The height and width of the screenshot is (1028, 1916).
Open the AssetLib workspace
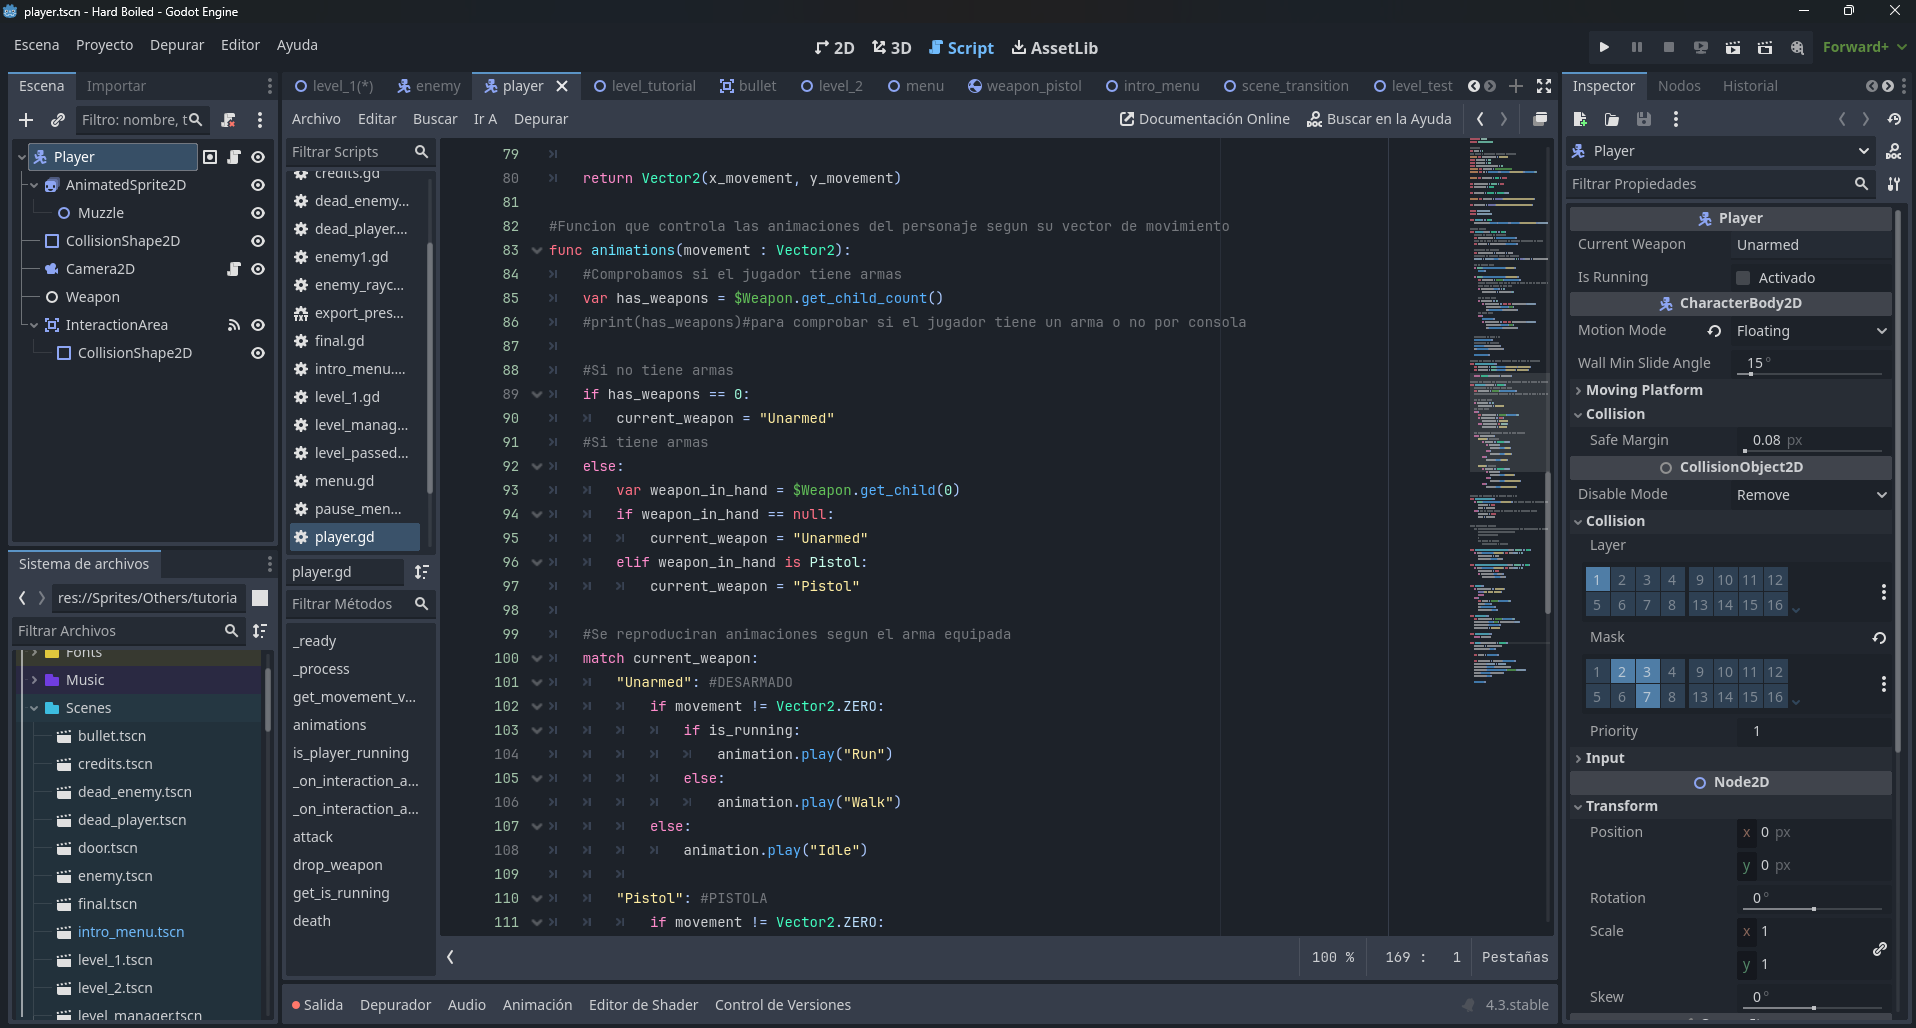1054,47
